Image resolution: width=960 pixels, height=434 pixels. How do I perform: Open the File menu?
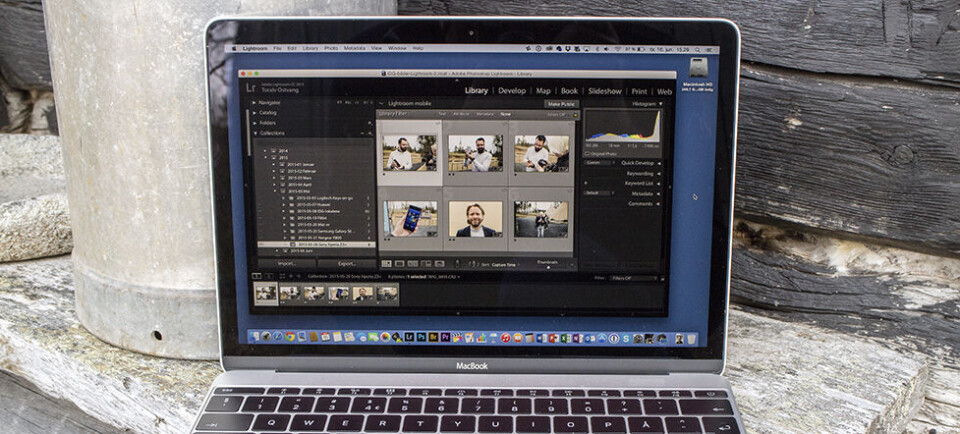pyautogui.click(x=277, y=48)
